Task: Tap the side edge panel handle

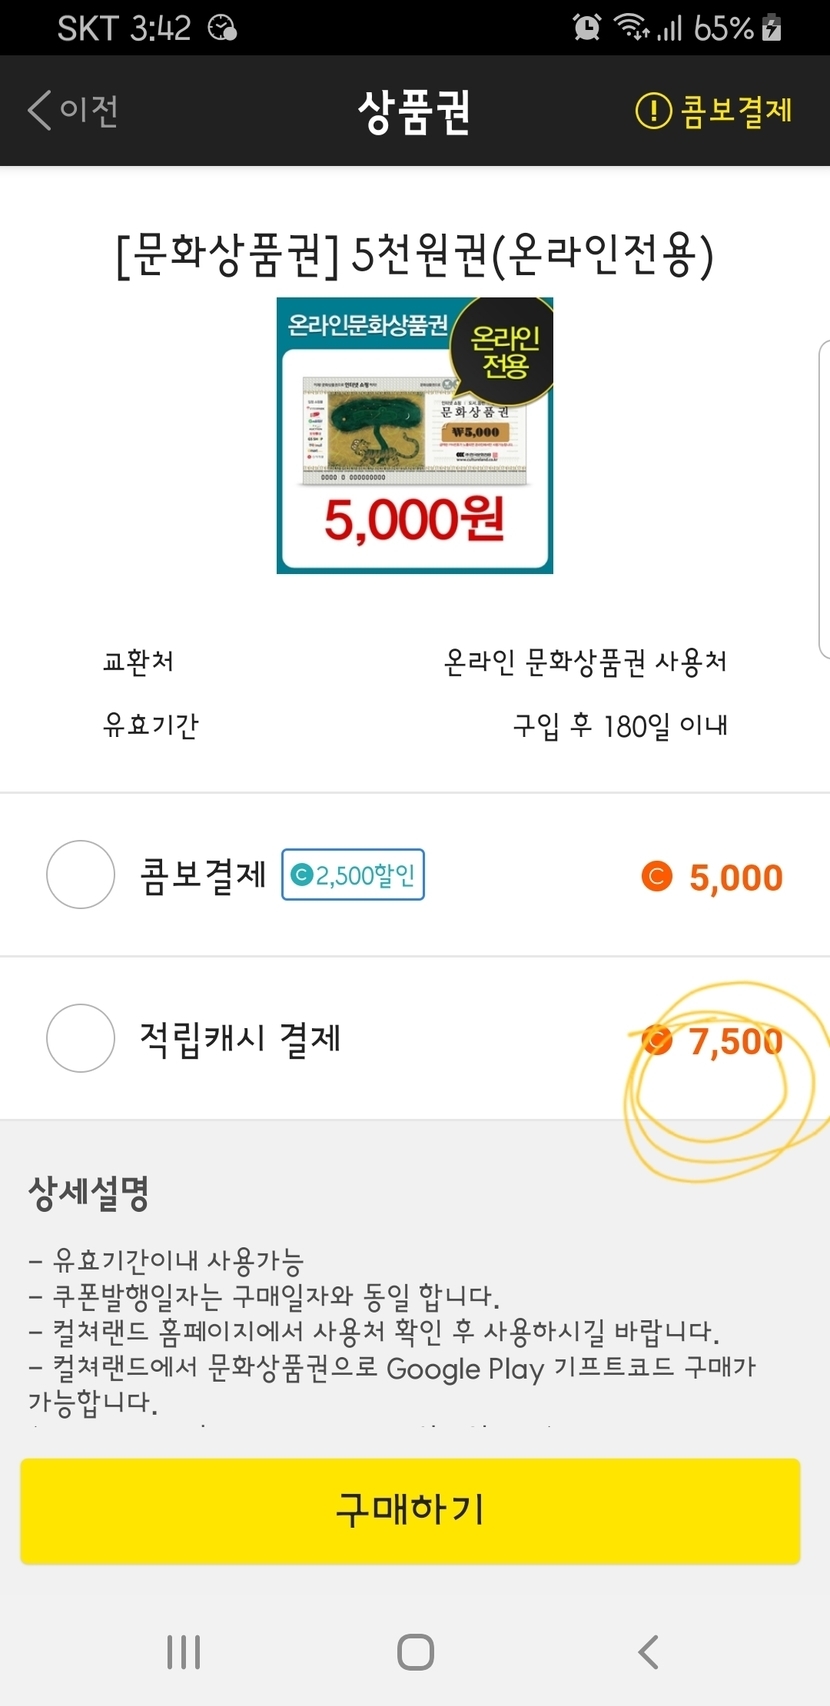Action: [824, 500]
